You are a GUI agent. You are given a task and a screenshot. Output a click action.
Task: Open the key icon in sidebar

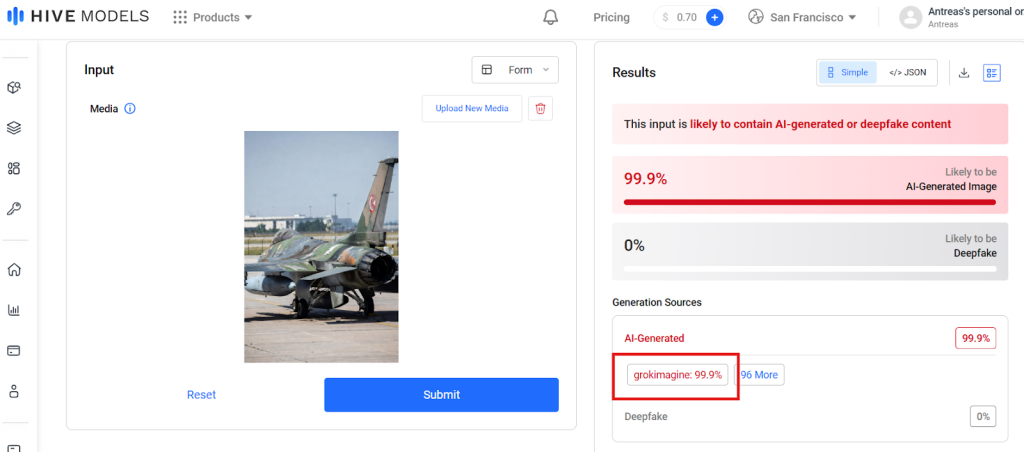(x=14, y=209)
